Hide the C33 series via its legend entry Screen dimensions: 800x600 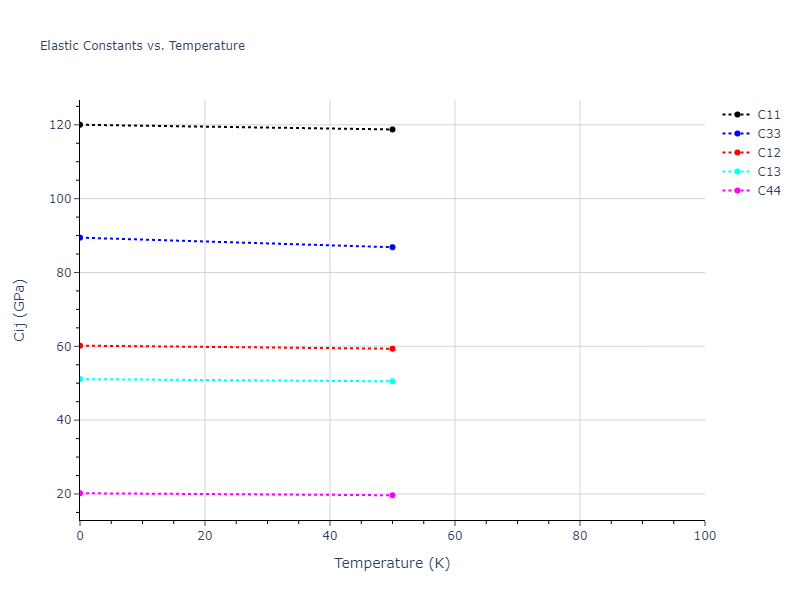(768, 134)
